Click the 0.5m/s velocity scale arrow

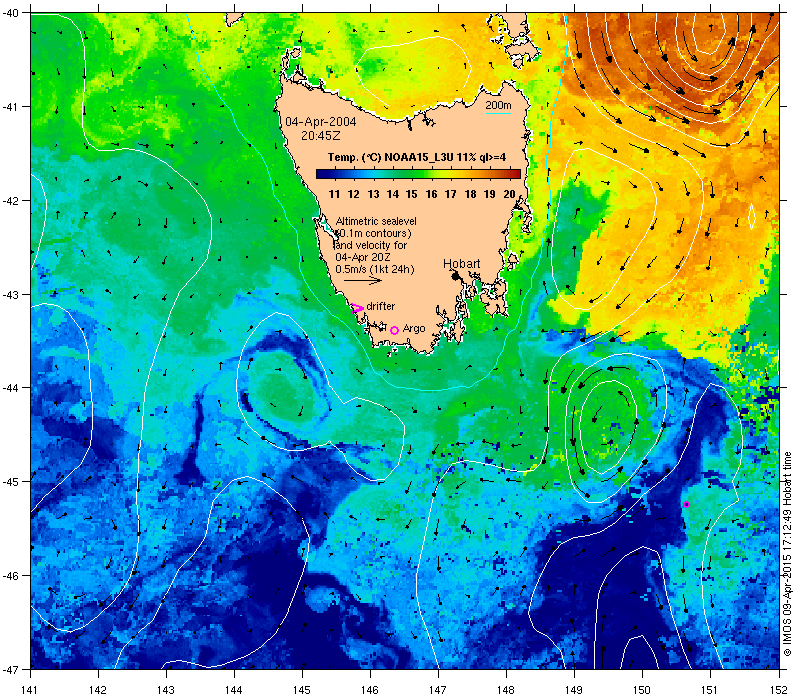tap(363, 280)
